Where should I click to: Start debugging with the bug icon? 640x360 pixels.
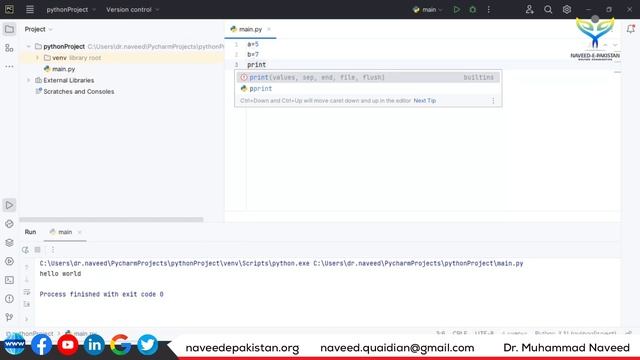[x=473, y=9]
